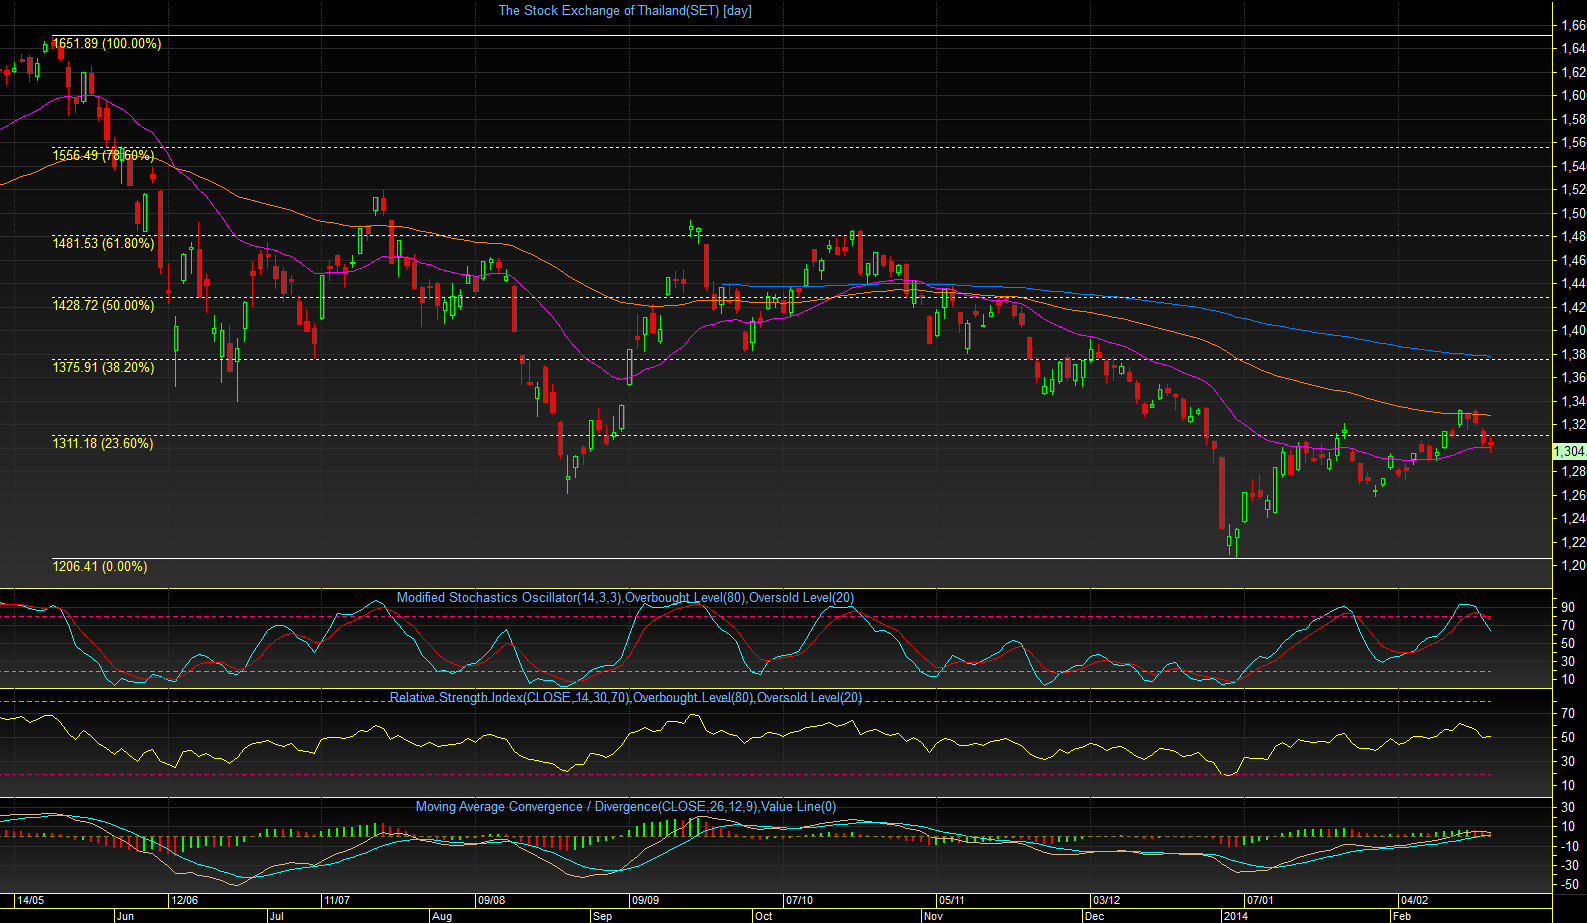The height and width of the screenshot is (923, 1587).
Task: Pick the "1311.18 (23.60%)" Fibonacci label
Action: point(103,444)
